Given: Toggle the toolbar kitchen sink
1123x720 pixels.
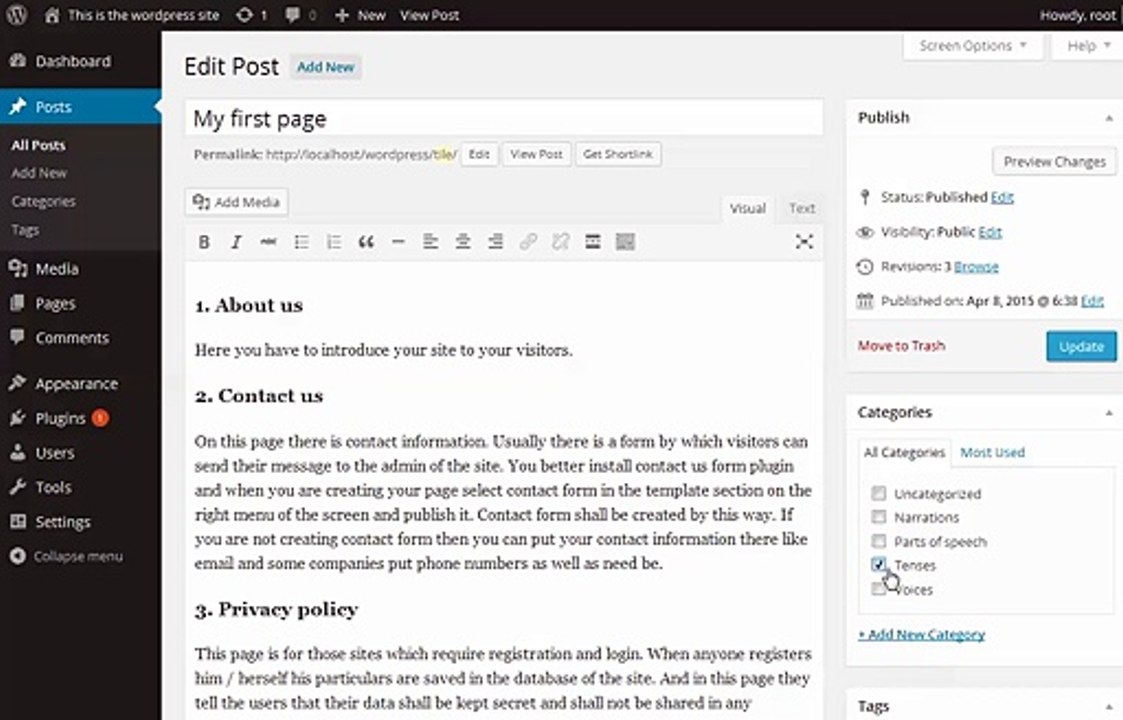Looking at the screenshot, I should pos(625,242).
